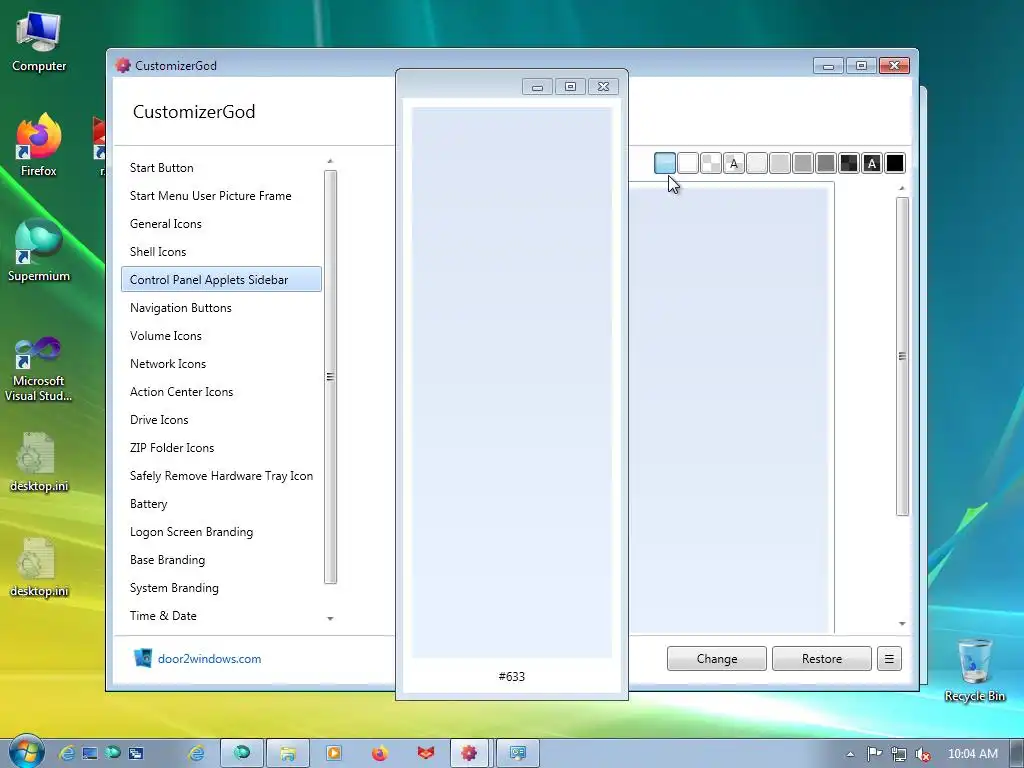
Task: Open Action Center flag tray icon
Action: 874,754
